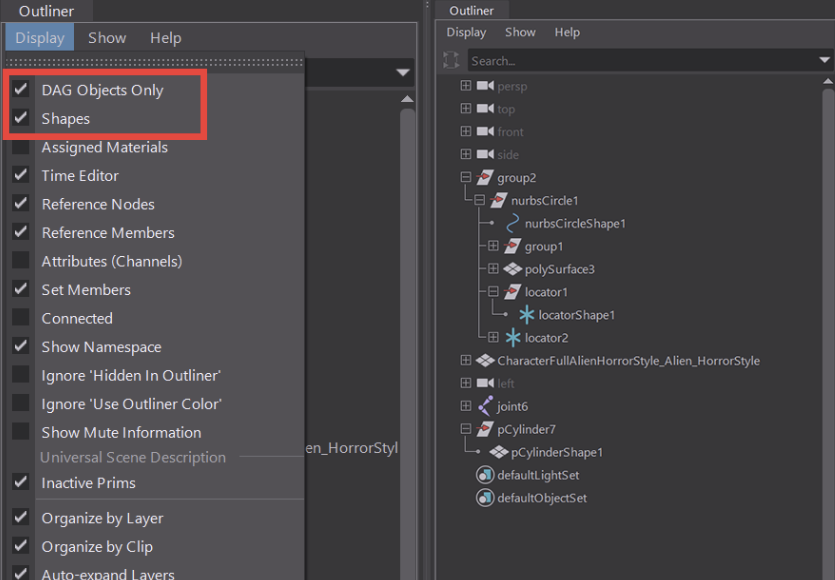This screenshot has width=835, height=580.
Task: Toggle Set Members option
Action: [x=21, y=289]
